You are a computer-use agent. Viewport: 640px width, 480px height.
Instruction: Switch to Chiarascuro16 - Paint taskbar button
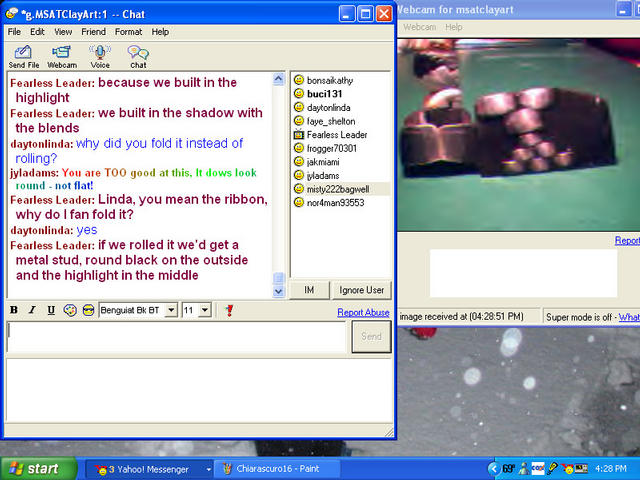point(277,469)
